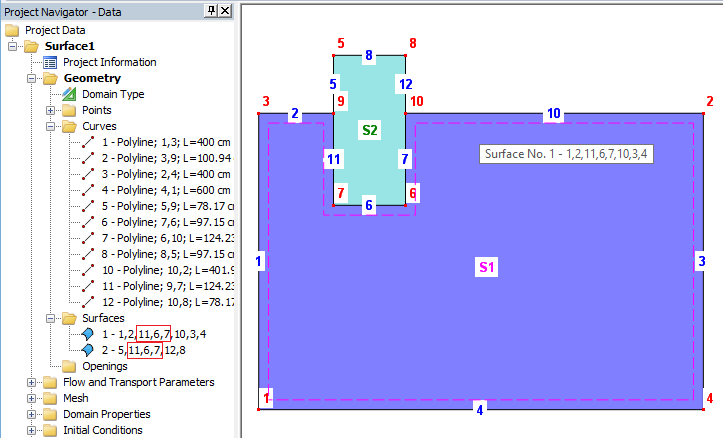The image size is (723, 438).
Task: Click polyline icon of curve 5
Action: (x=88, y=206)
